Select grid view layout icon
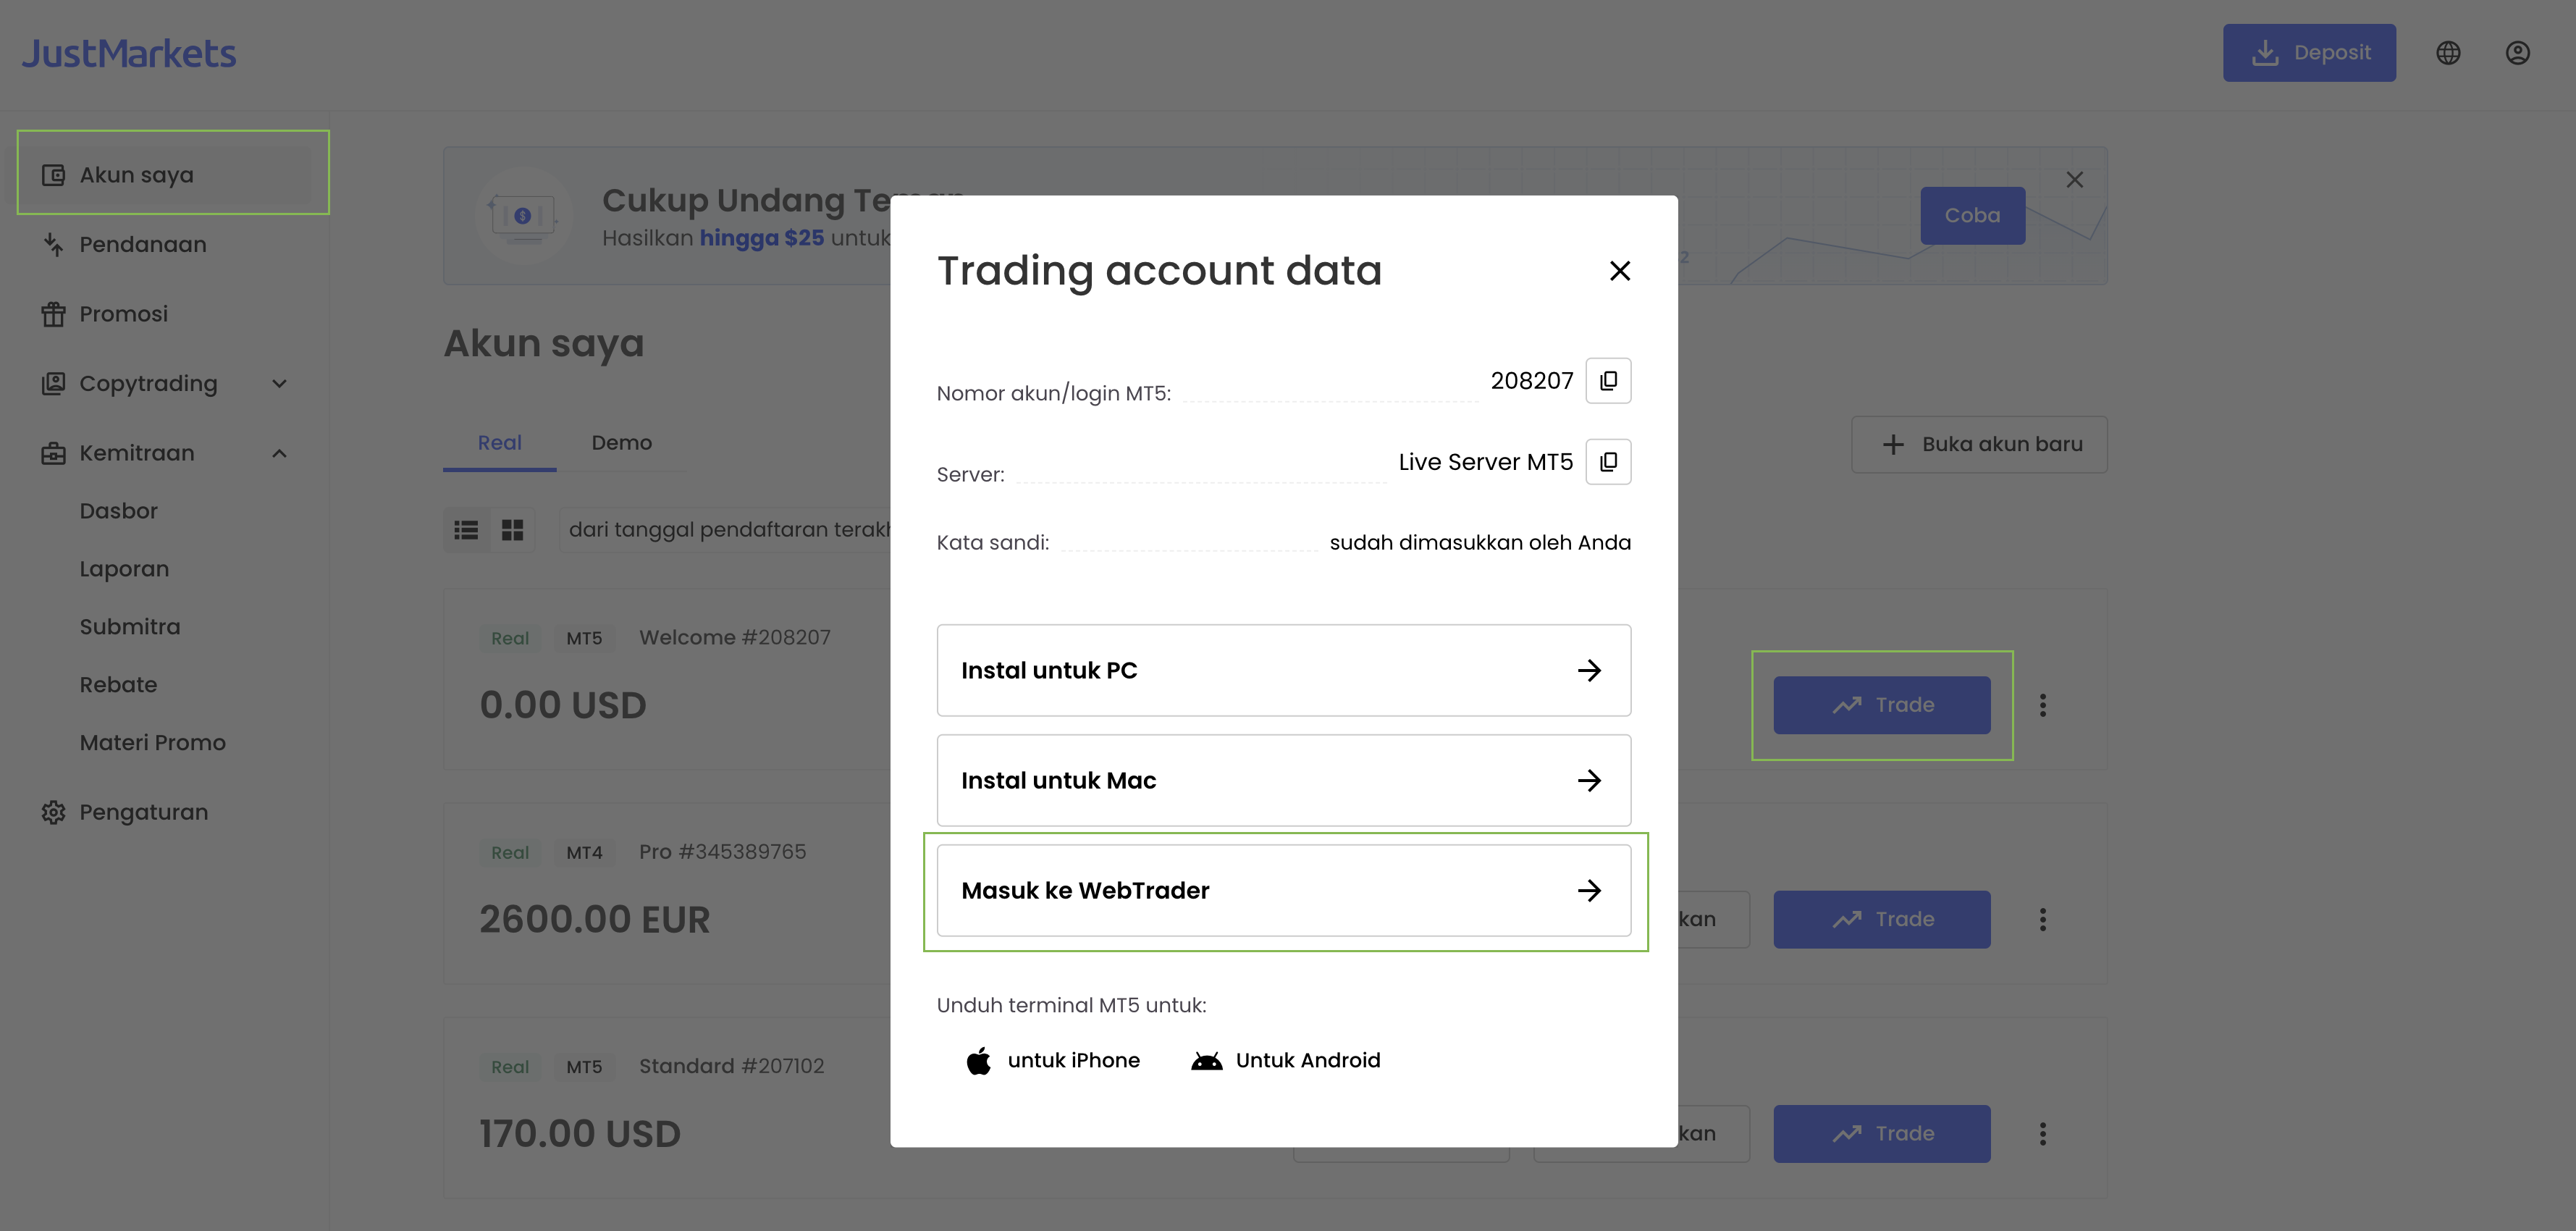This screenshot has height=1231, width=2576. (x=512, y=530)
